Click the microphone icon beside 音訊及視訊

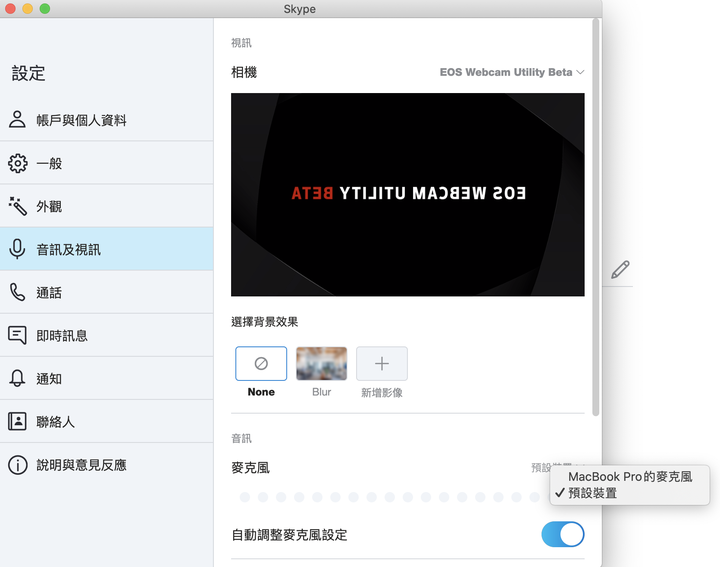[x=17, y=249]
